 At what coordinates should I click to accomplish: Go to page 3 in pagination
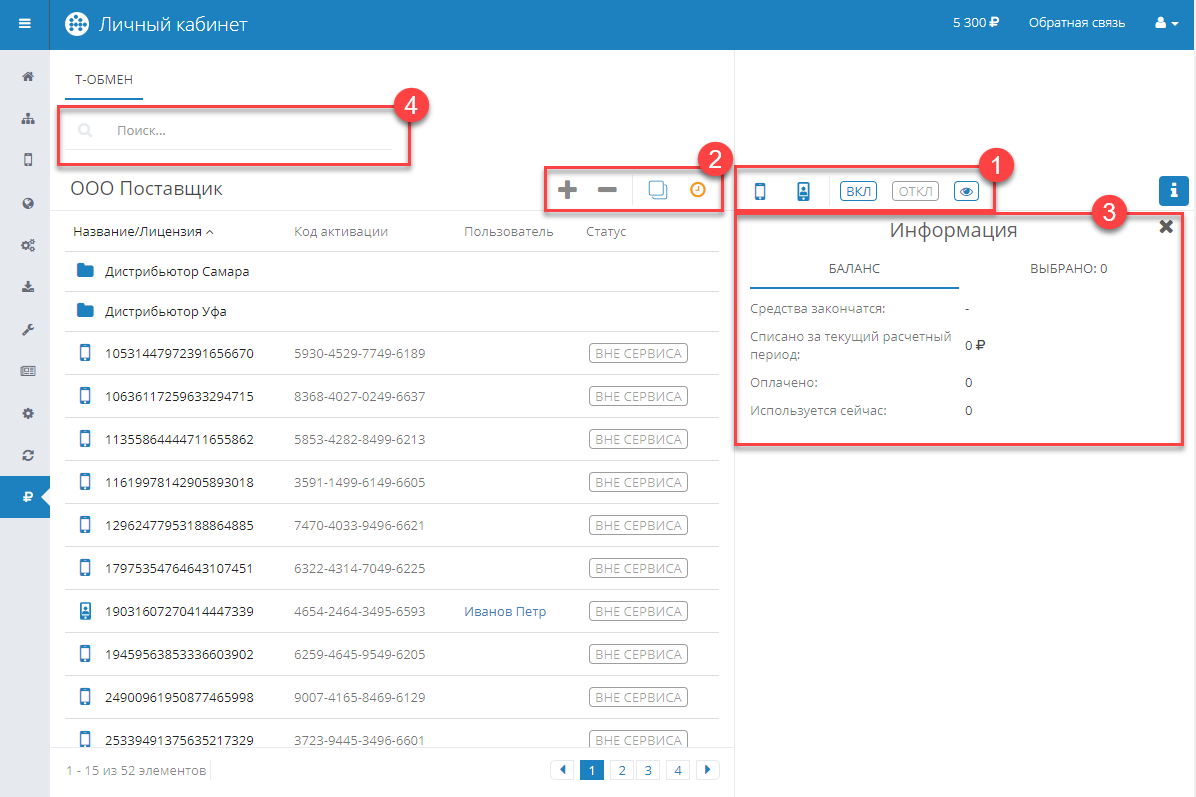(648, 770)
